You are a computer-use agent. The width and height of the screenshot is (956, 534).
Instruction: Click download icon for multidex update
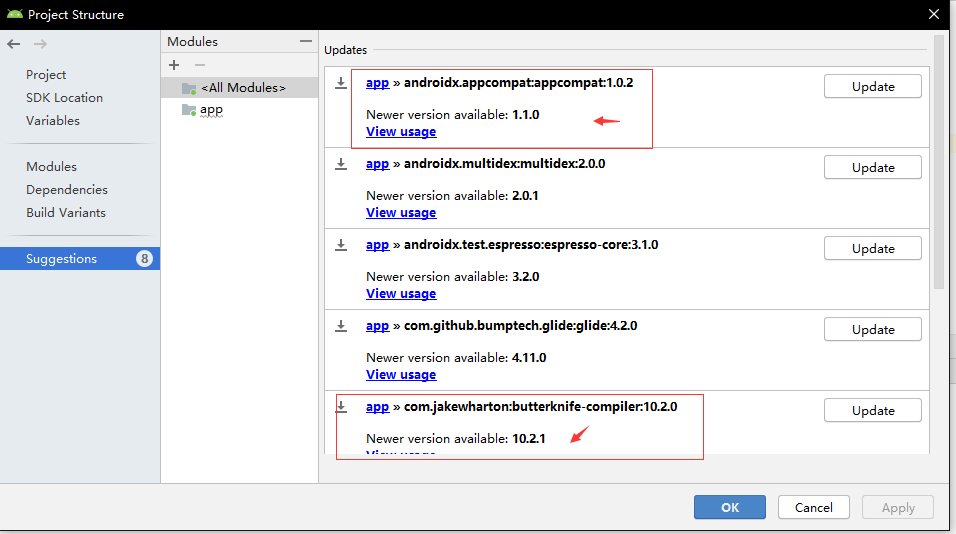coord(341,164)
